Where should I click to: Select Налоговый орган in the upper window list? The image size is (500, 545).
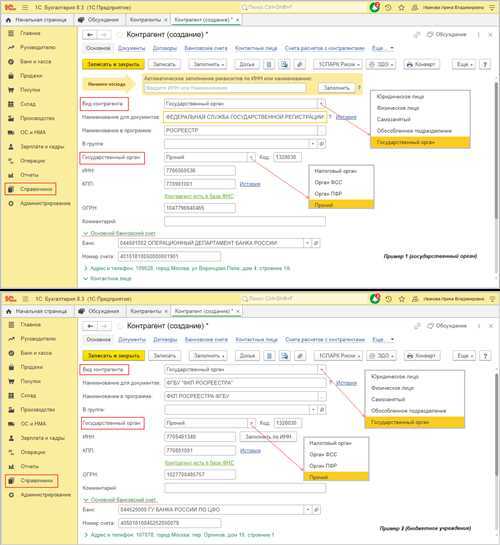point(341,171)
